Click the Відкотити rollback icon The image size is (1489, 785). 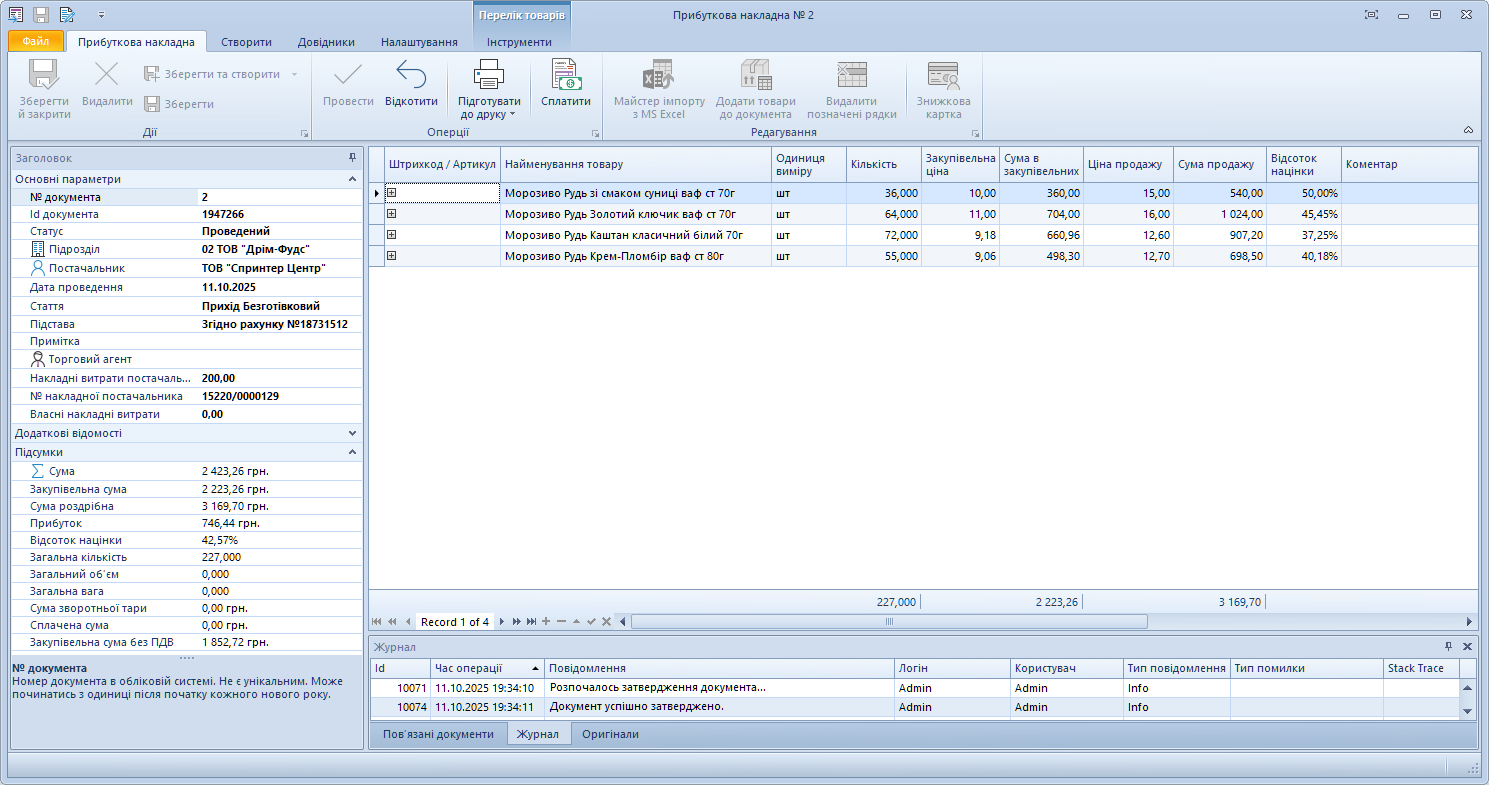click(x=411, y=76)
